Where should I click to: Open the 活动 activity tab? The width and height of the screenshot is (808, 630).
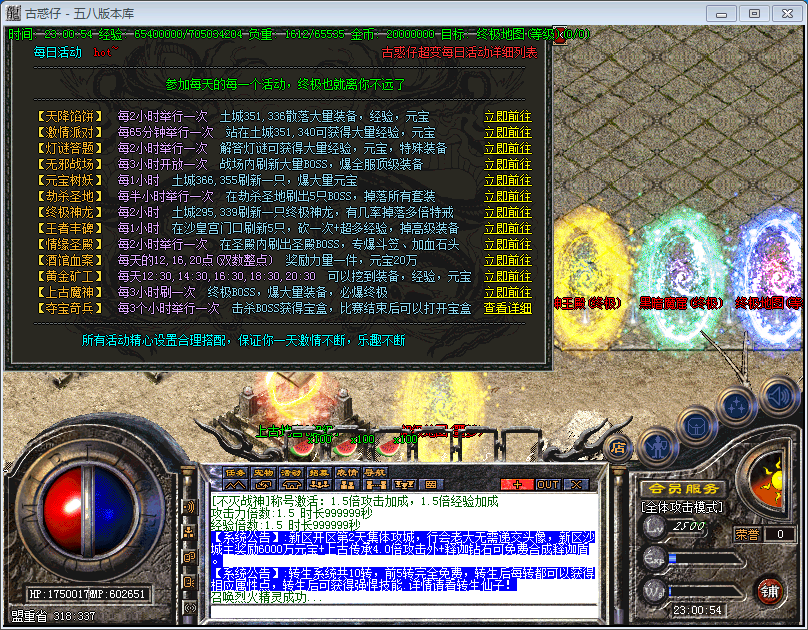pos(291,472)
